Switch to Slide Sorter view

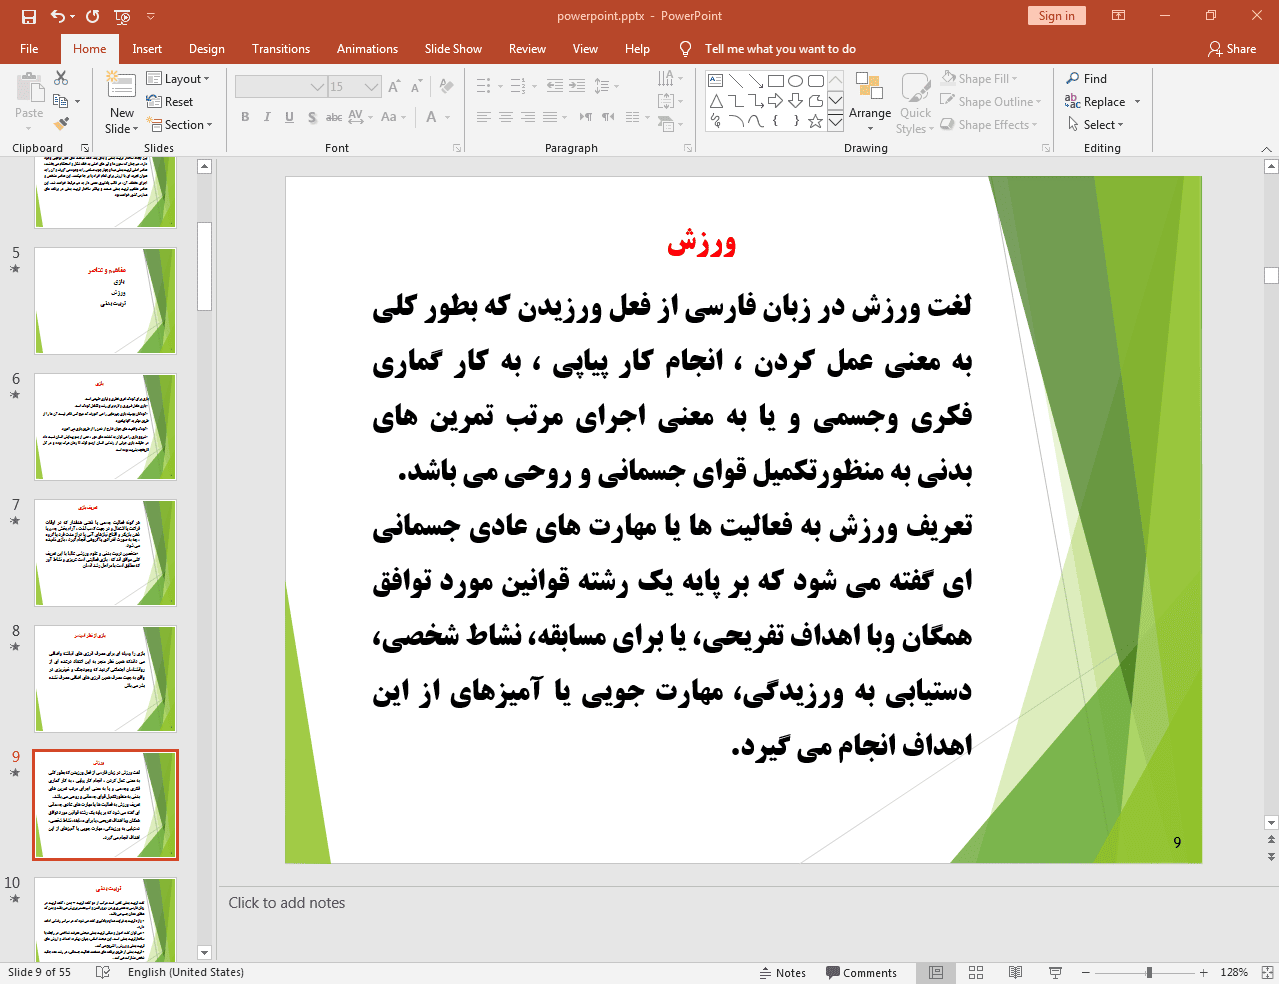976,972
